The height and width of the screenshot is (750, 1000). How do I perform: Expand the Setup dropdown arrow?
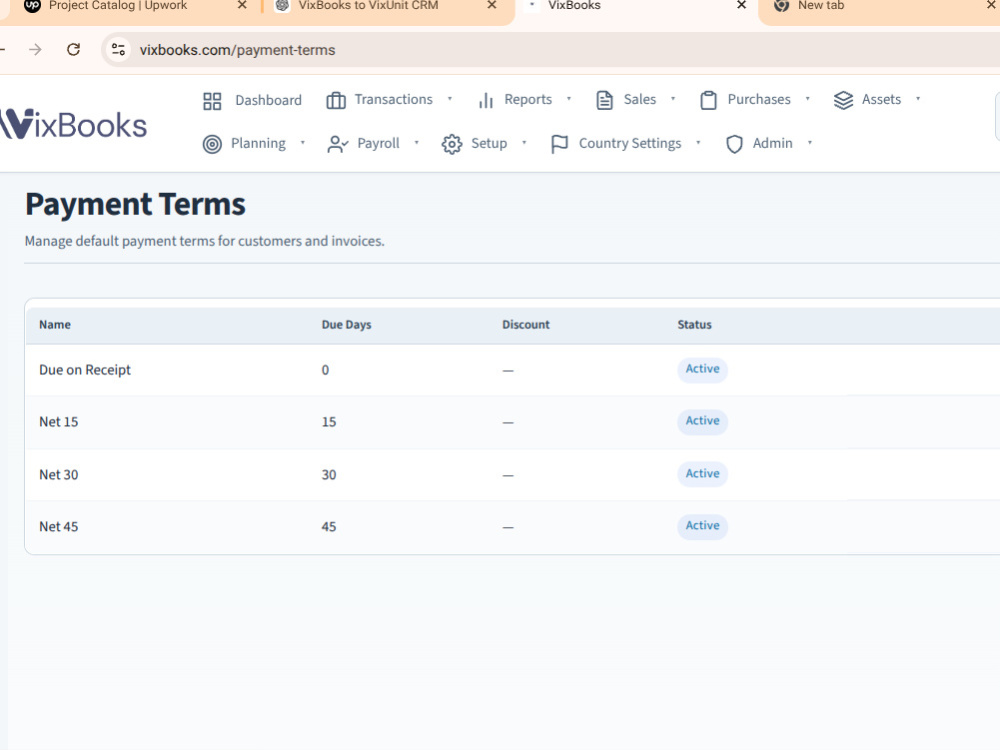pyautogui.click(x=524, y=143)
